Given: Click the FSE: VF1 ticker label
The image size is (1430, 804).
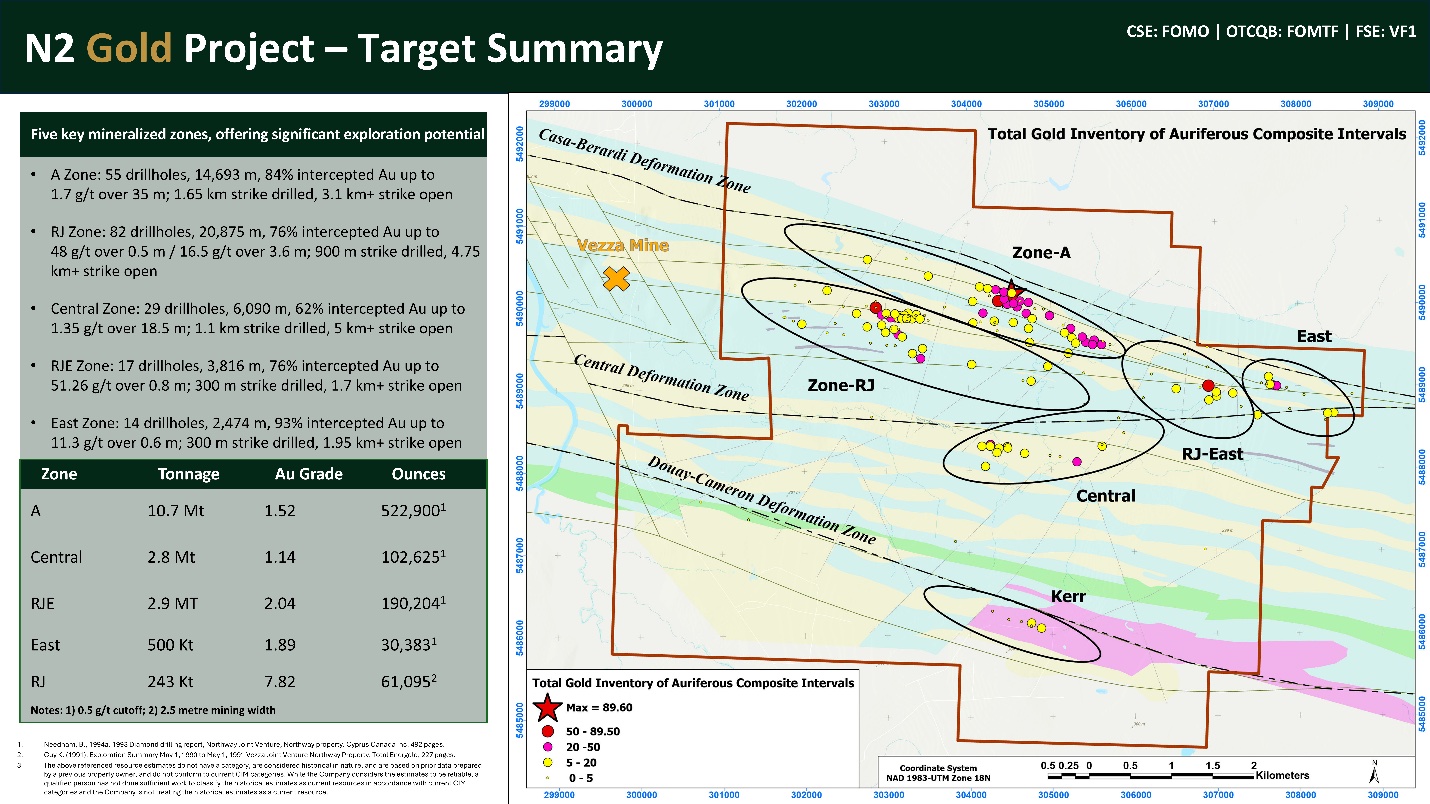Looking at the screenshot, I should 1384,31.
